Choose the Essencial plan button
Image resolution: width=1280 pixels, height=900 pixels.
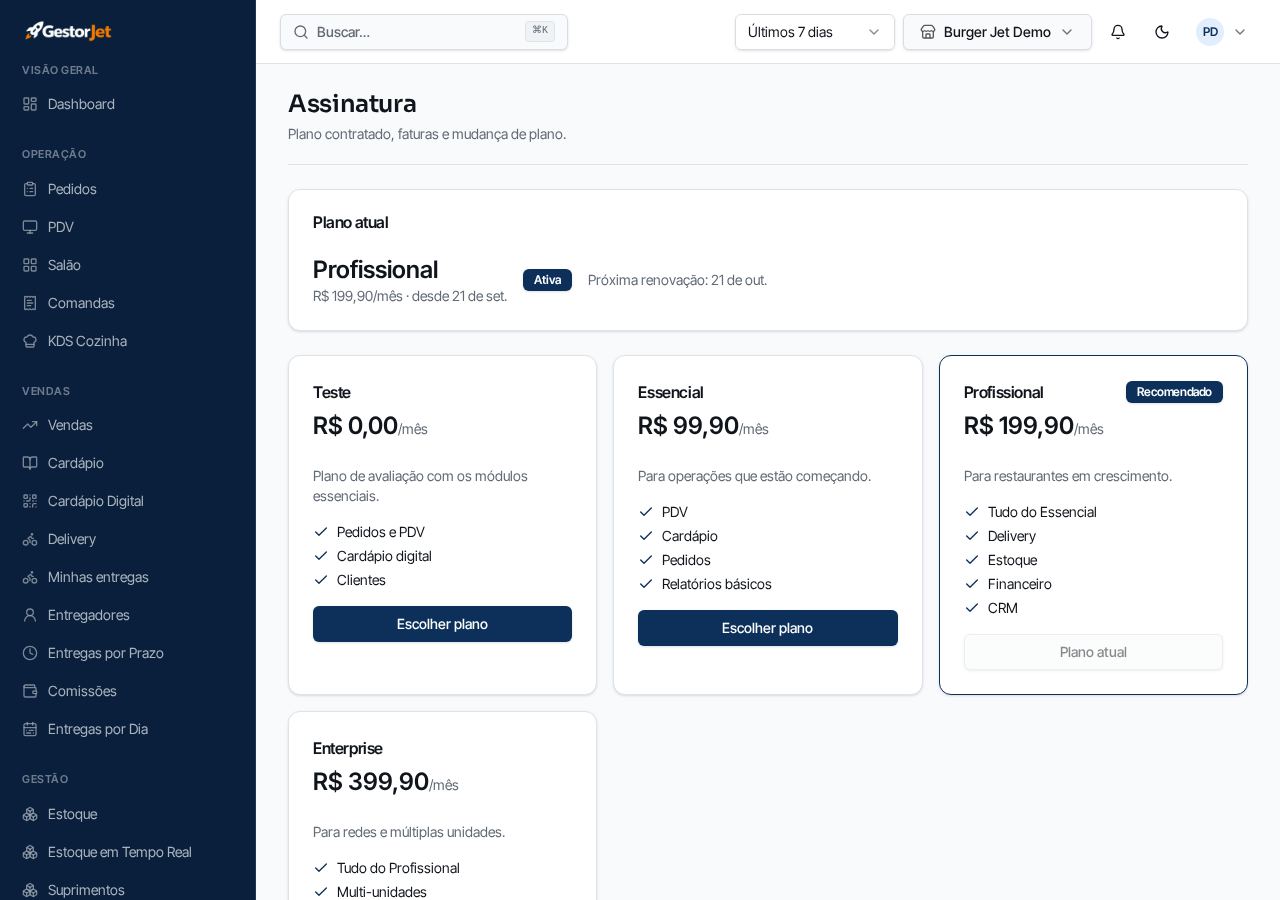point(768,628)
